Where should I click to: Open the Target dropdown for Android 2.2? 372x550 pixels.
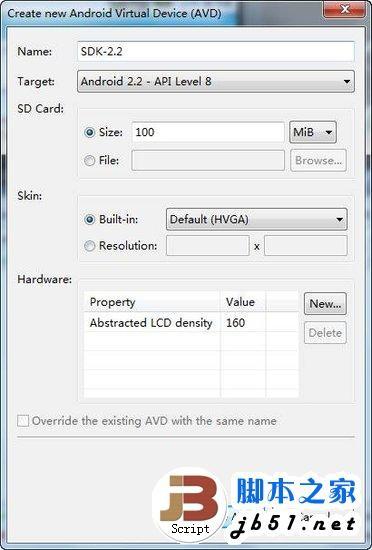[216, 82]
